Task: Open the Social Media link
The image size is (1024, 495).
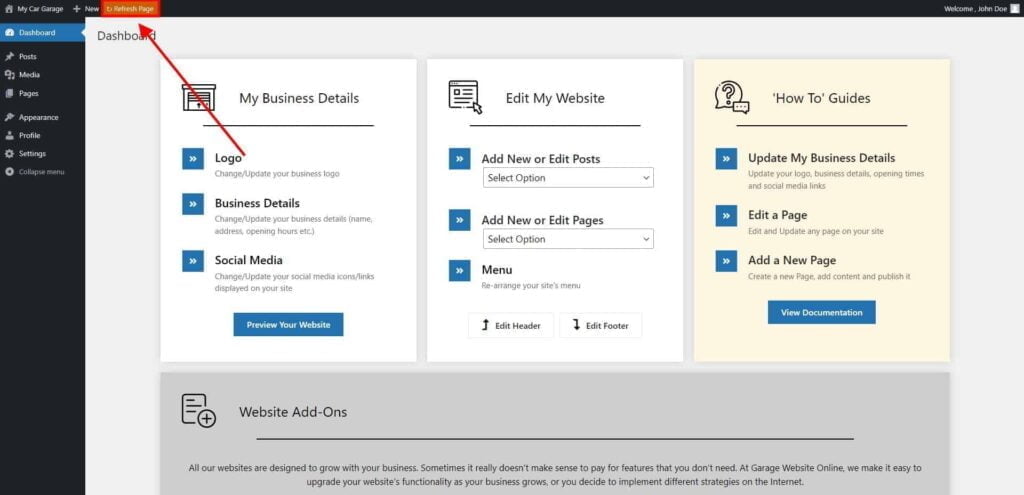Action: [x=249, y=260]
